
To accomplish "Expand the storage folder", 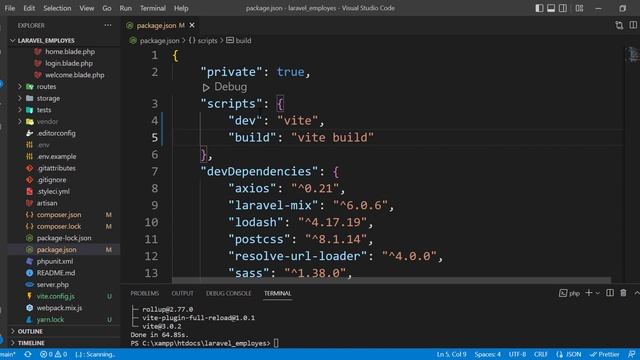I will click(48, 98).
